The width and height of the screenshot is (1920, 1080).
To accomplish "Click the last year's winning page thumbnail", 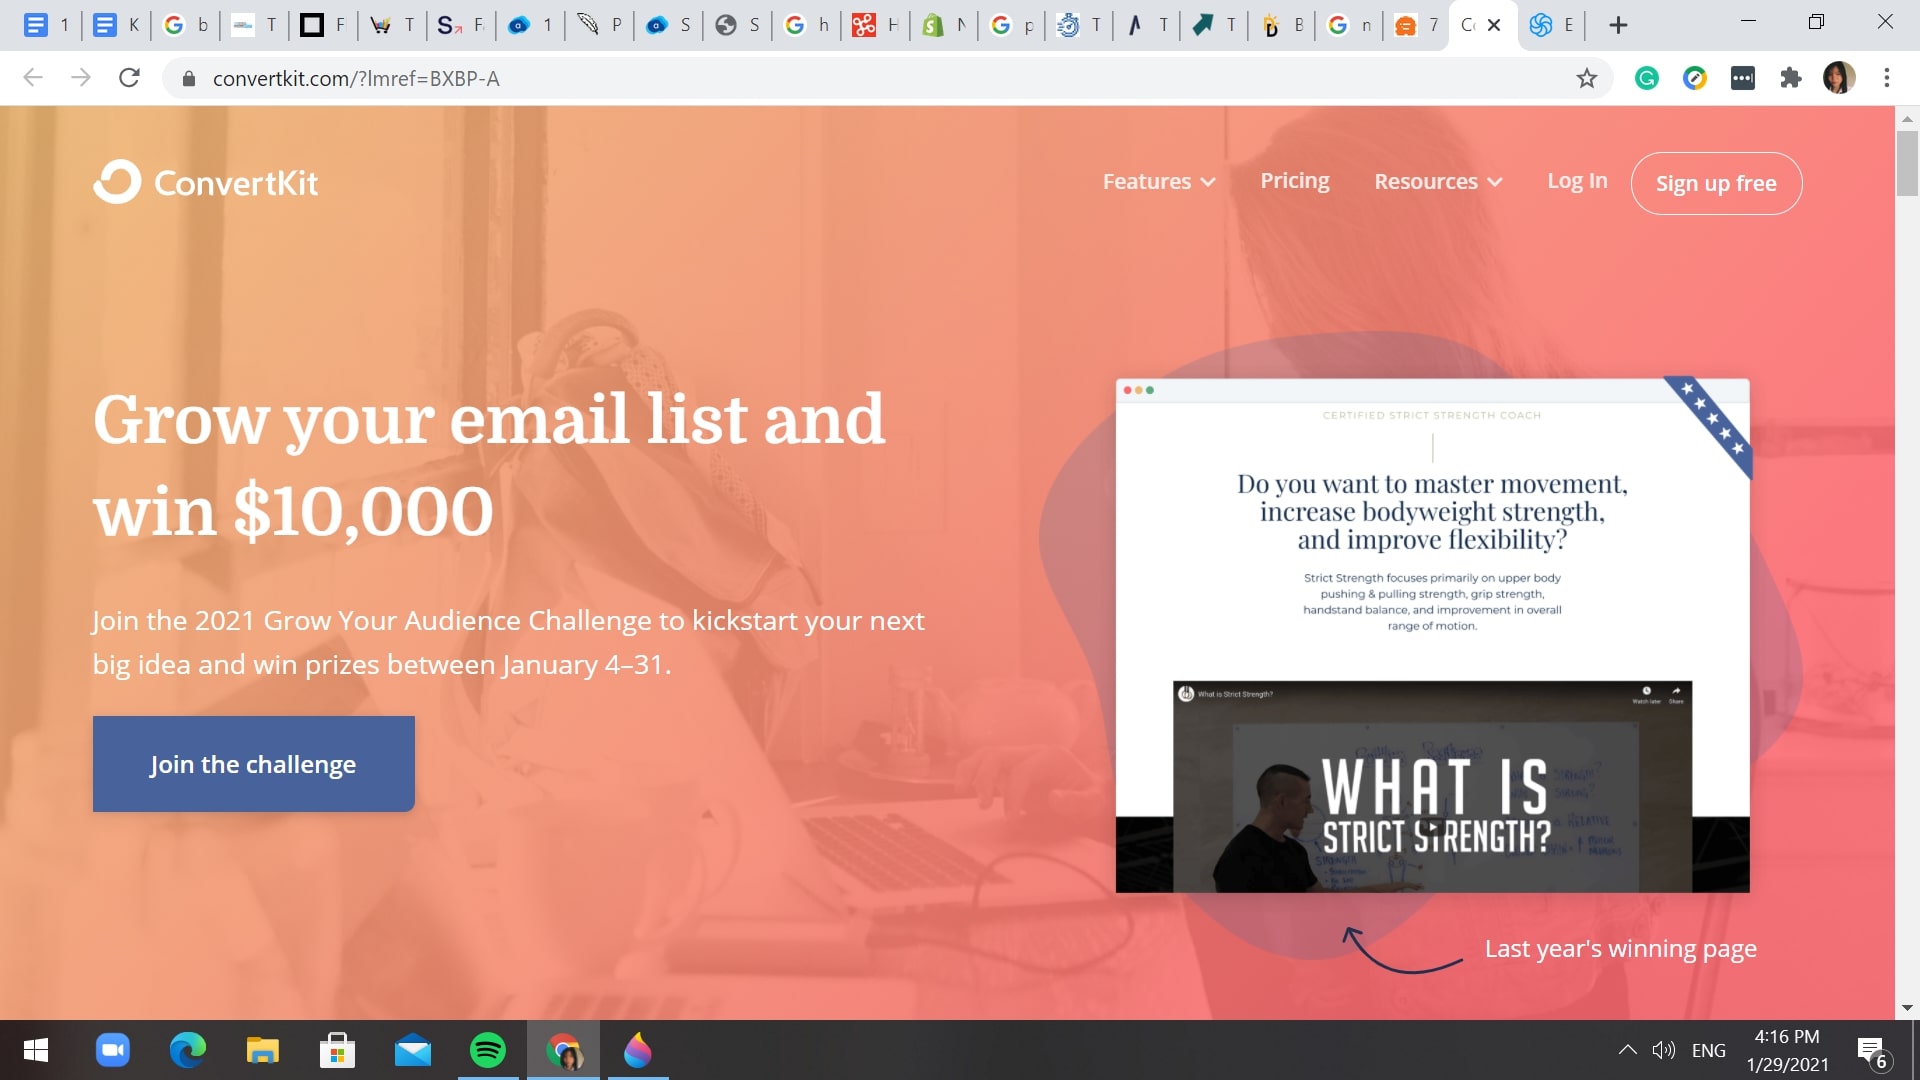I will point(1432,633).
